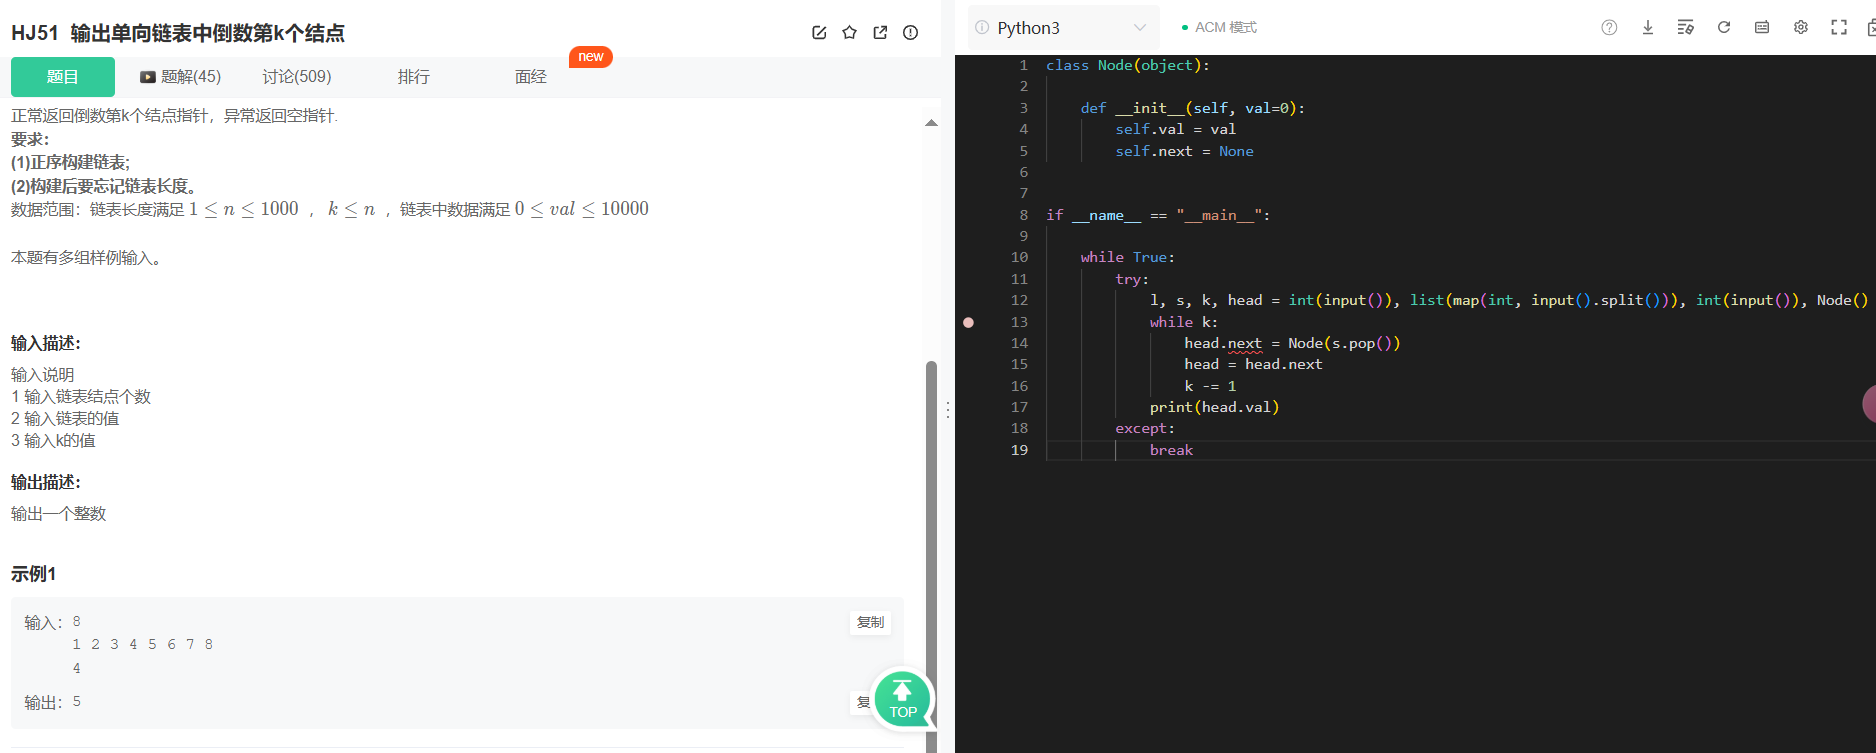1876x753 pixels.
Task: Click the download code icon
Action: click(x=1648, y=28)
